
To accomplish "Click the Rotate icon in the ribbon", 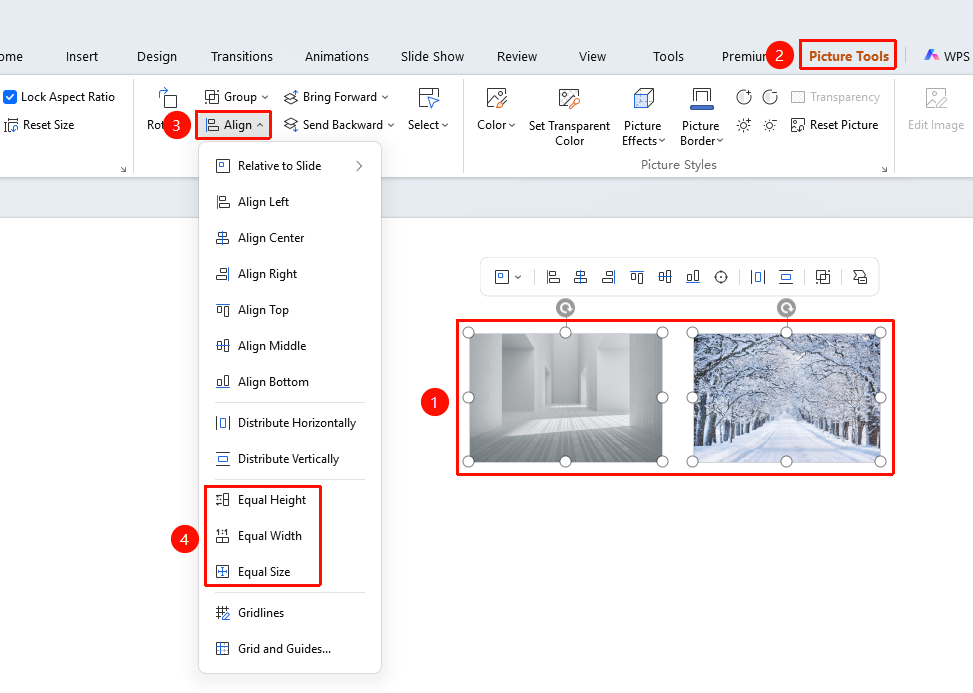I will (x=168, y=97).
